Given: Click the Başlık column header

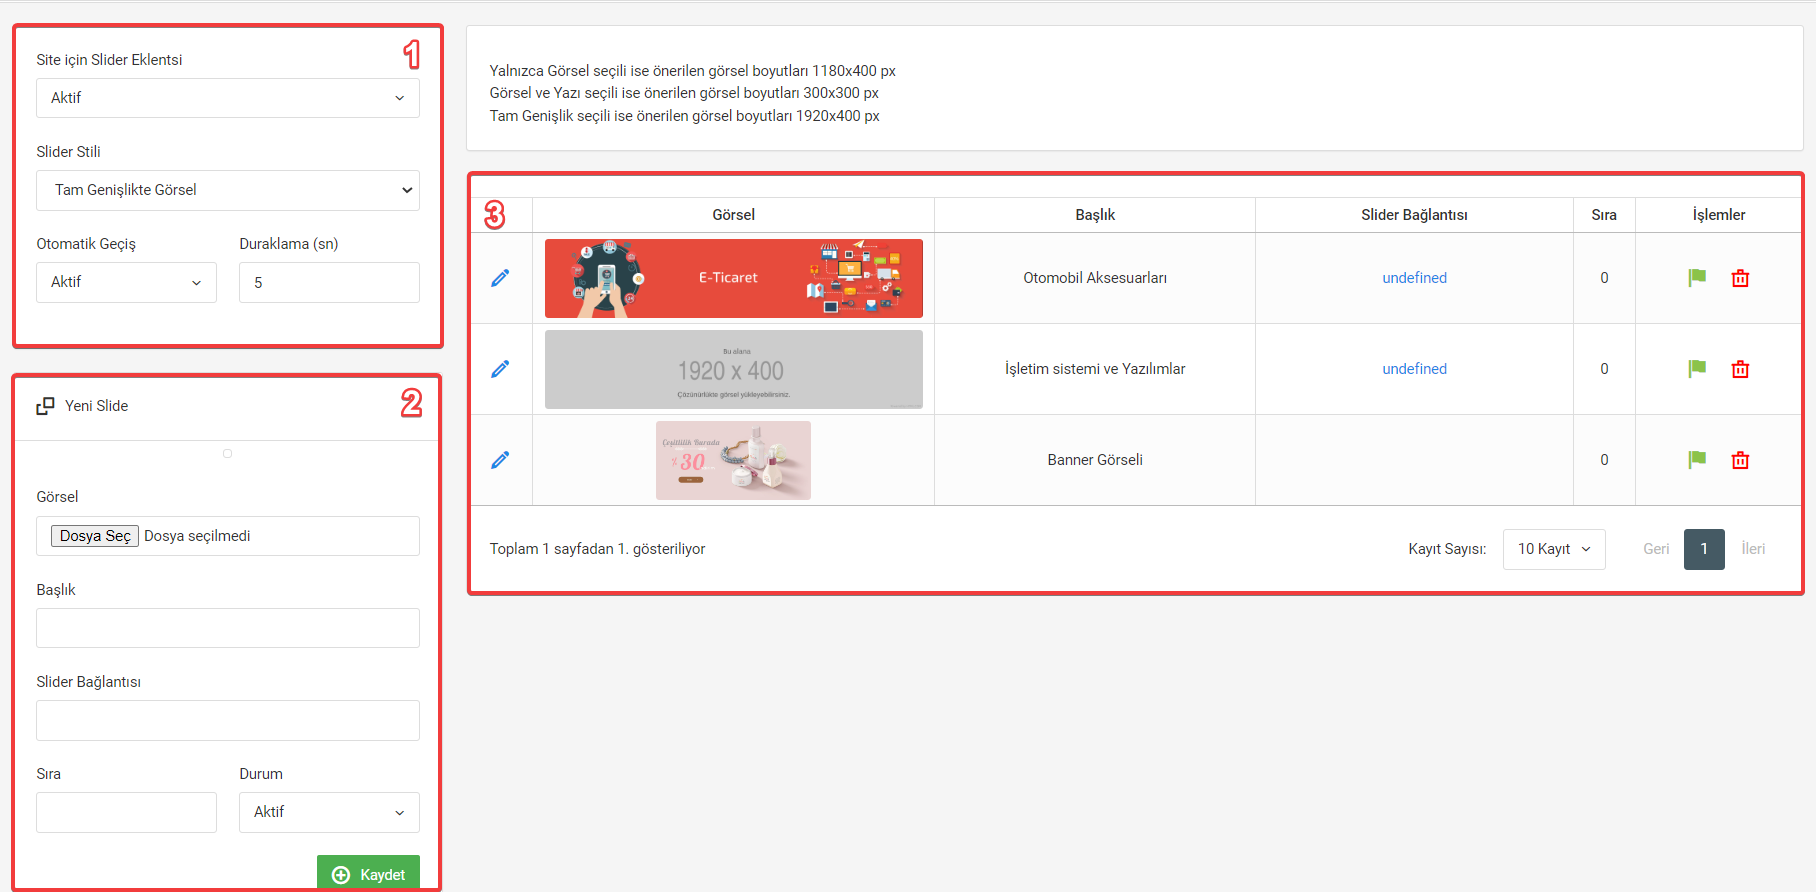Looking at the screenshot, I should pos(1095,215).
